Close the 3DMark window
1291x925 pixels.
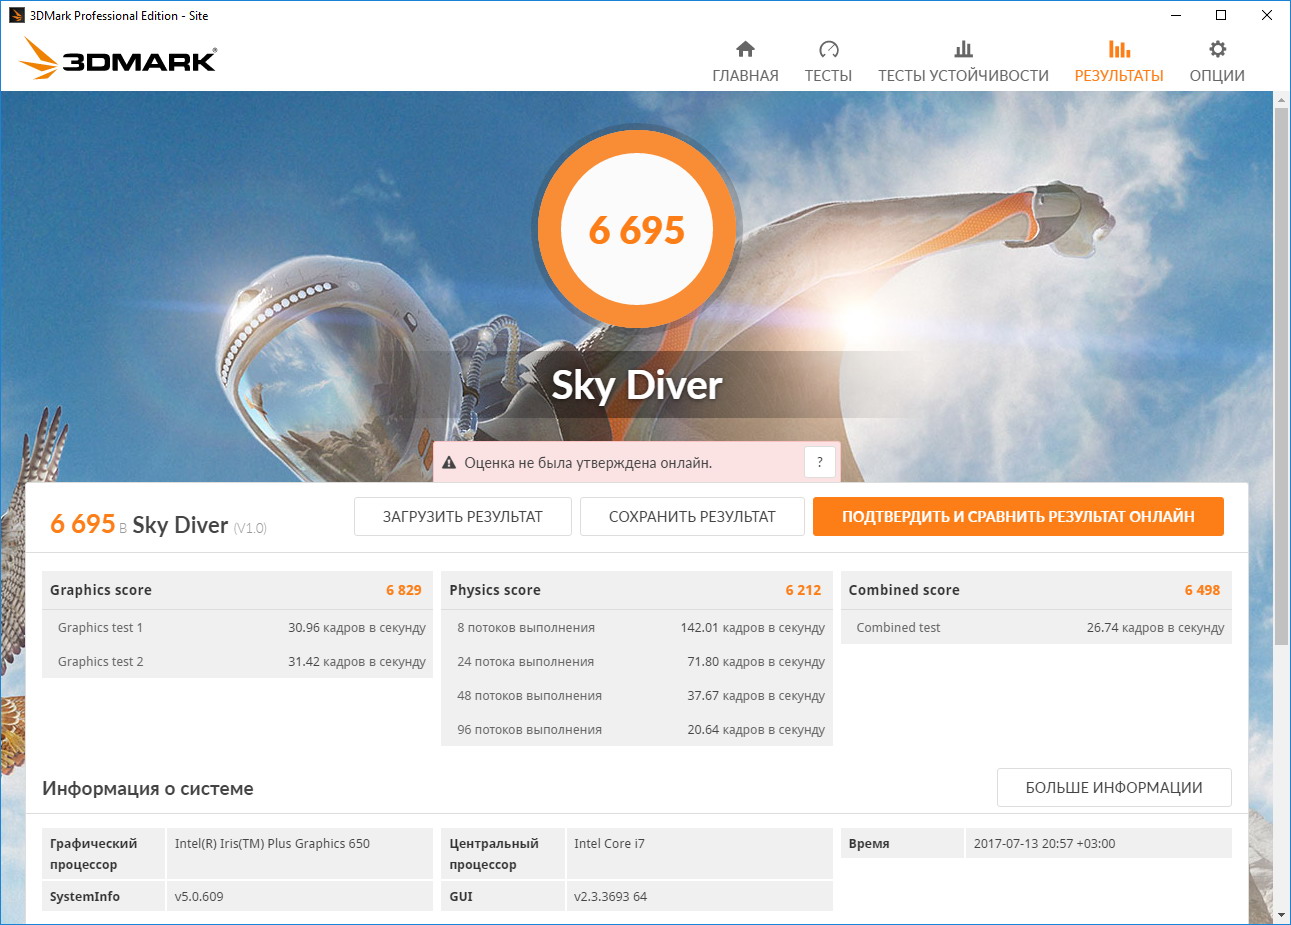click(1267, 15)
